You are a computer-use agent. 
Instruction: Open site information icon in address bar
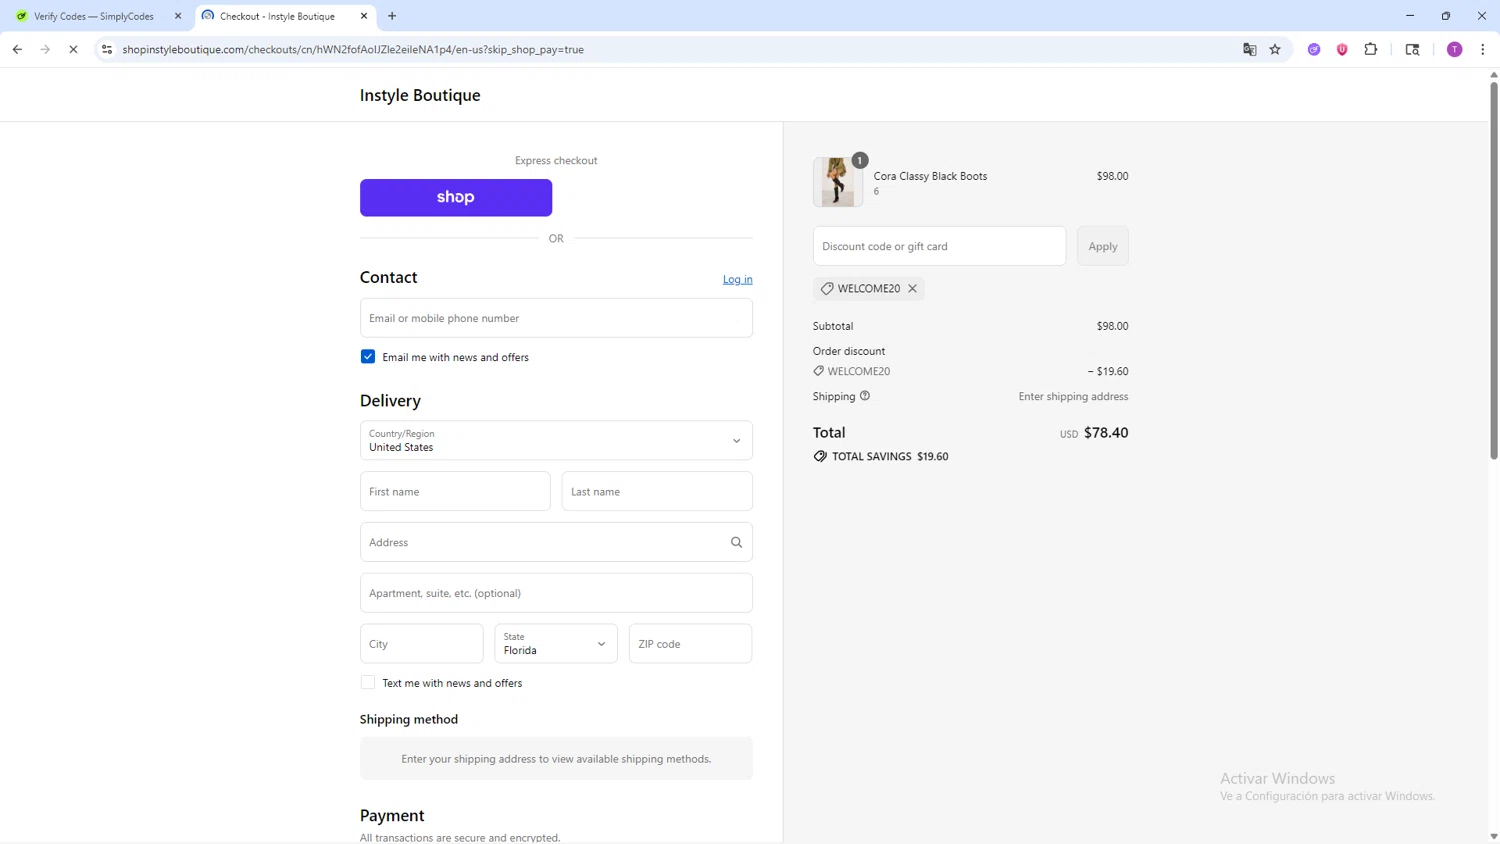(107, 49)
